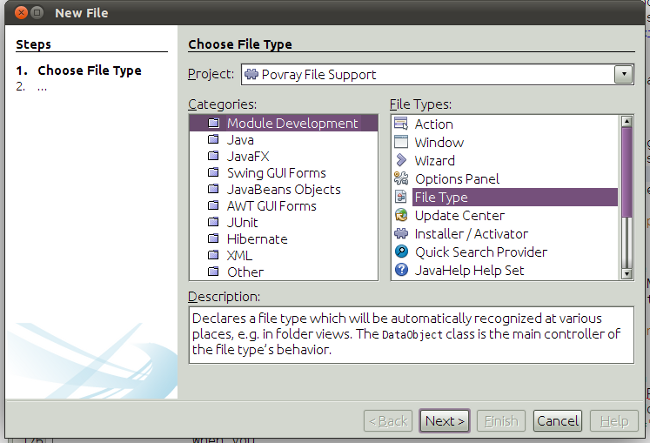650x443 pixels.
Task: Select the Installer / Activator puzzle icon
Action: tap(401, 234)
